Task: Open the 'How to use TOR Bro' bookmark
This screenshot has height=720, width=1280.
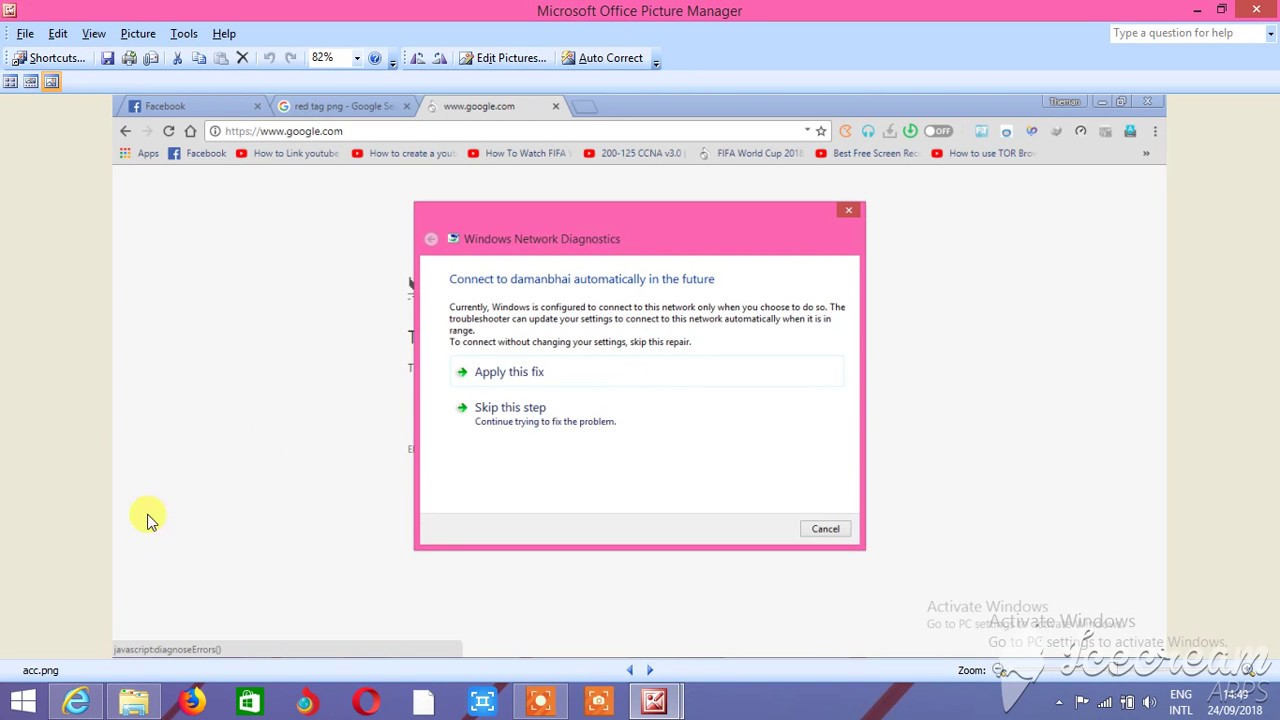Action: (x=983, y=153)
